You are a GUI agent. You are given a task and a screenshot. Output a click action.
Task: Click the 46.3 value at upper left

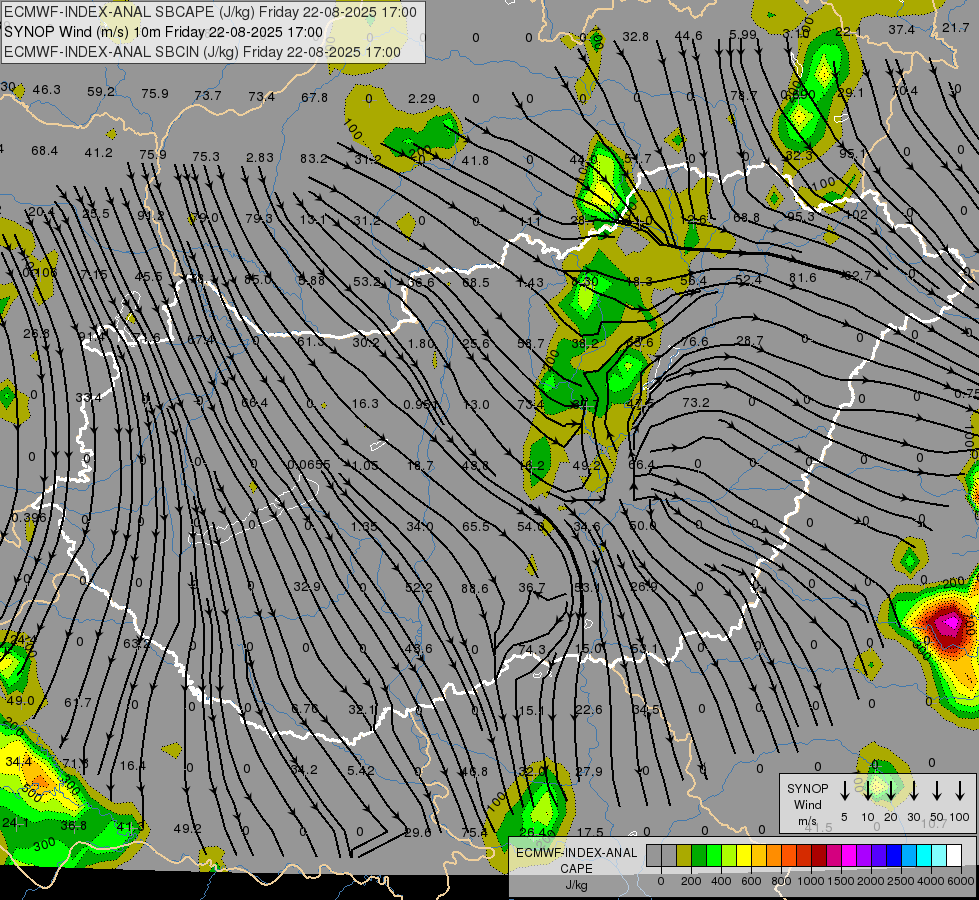click(x=47, y=90)
